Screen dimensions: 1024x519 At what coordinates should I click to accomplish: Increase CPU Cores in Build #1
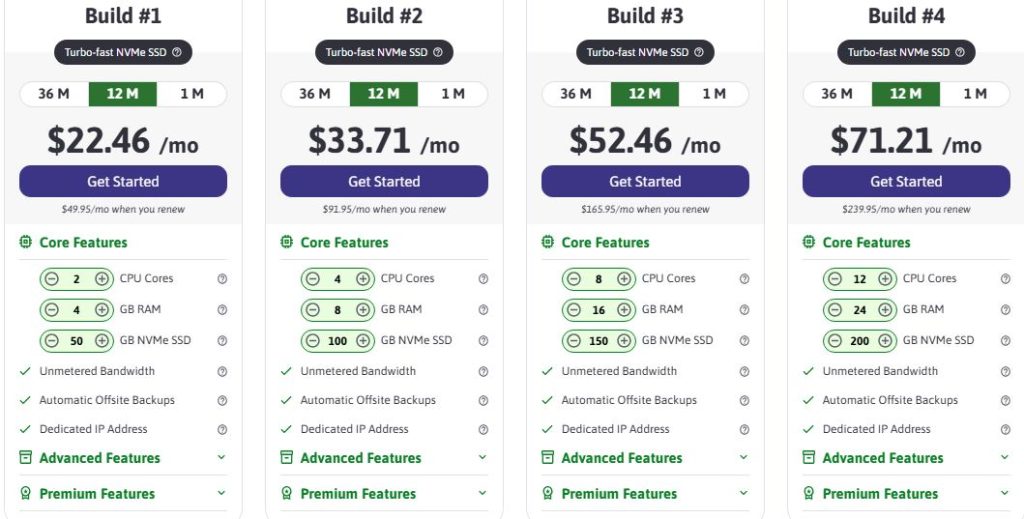click(x=102, y=279)
